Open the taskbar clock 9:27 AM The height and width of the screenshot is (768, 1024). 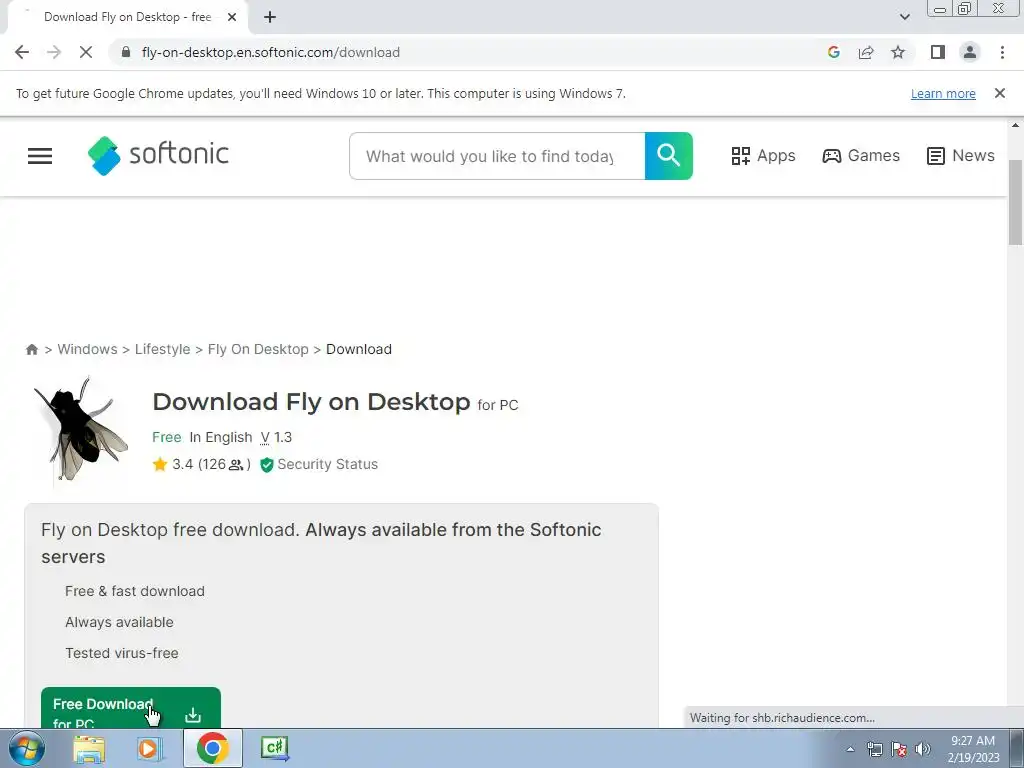[x=973, y=749]
